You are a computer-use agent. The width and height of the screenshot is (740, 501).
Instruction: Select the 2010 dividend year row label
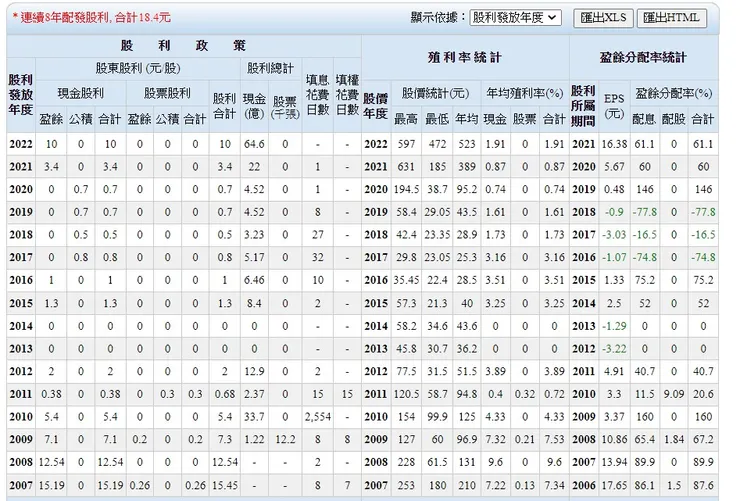point(21,417)
